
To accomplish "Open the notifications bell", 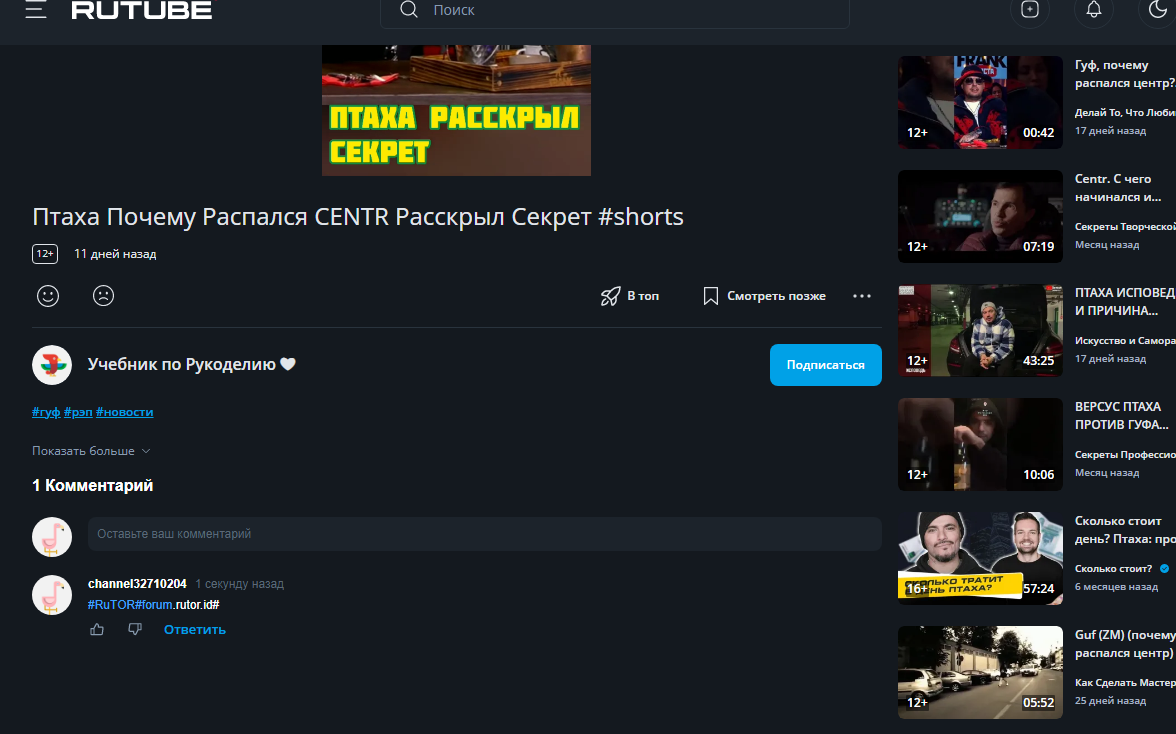I will coord(1094,10).
